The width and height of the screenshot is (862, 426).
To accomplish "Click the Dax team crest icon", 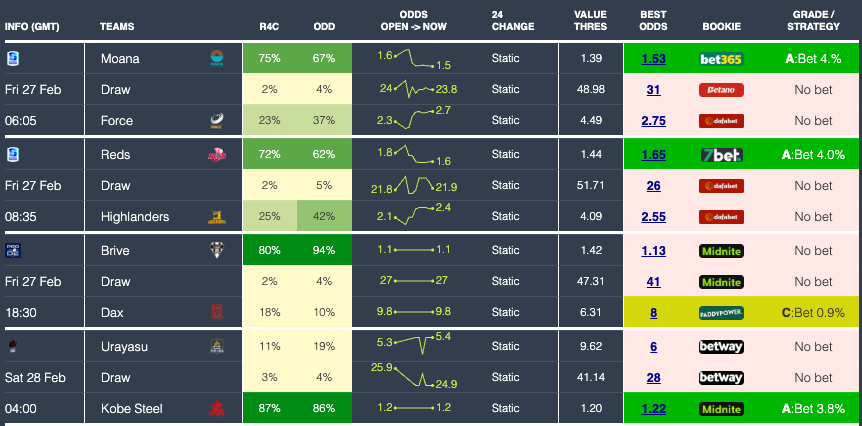I will [x=216, y=313].
